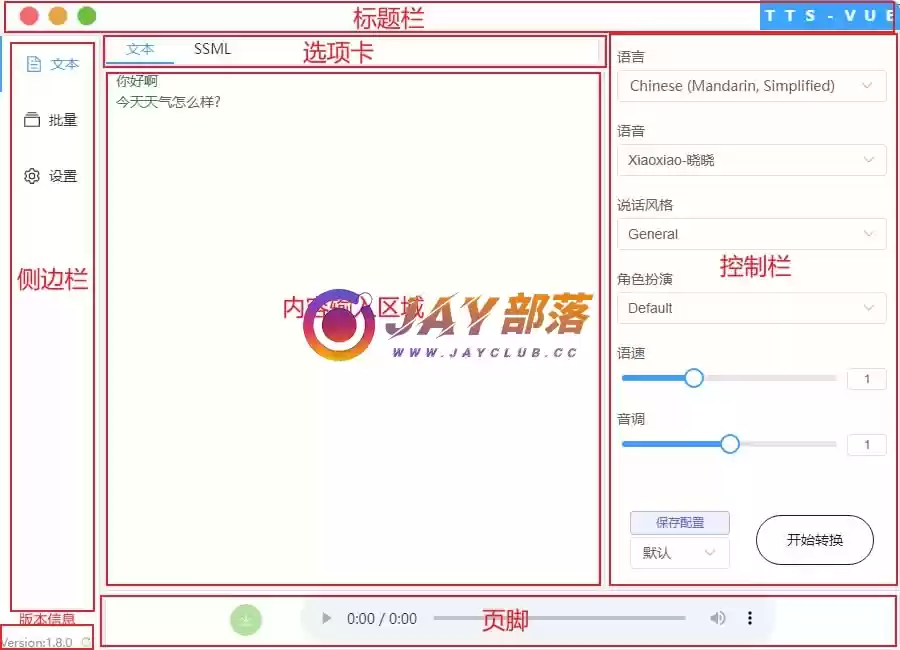
Task: Click the 保存配置 button
Action: (x=680, y=523)
